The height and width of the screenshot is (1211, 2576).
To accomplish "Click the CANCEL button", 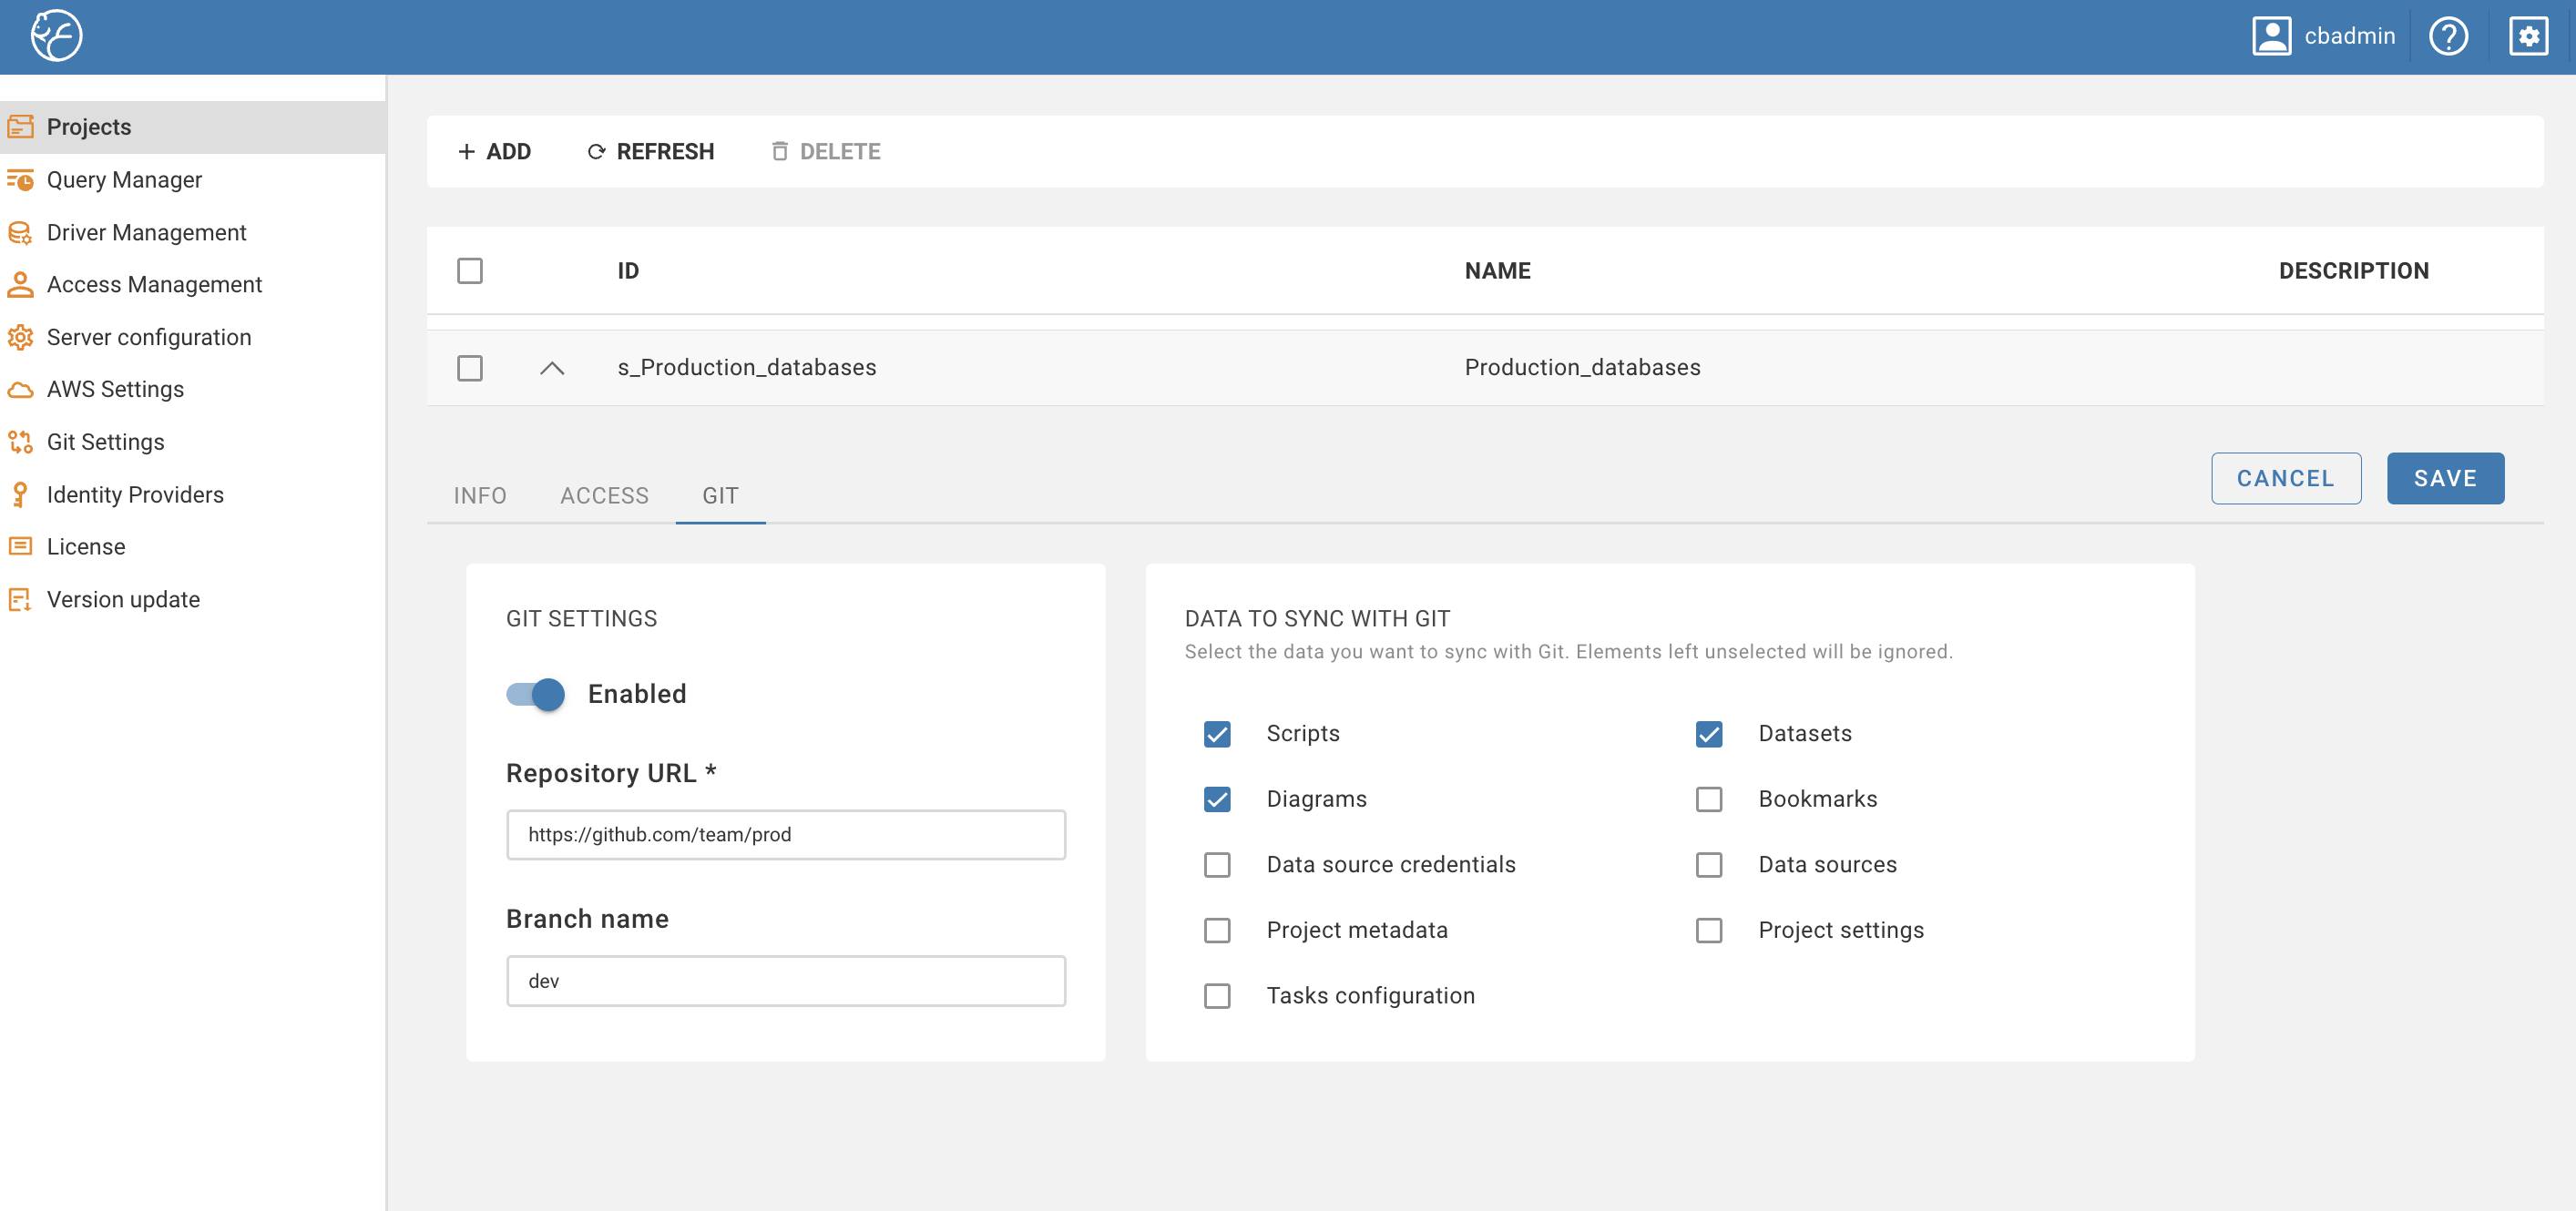I will click(x=2285, y=478).
